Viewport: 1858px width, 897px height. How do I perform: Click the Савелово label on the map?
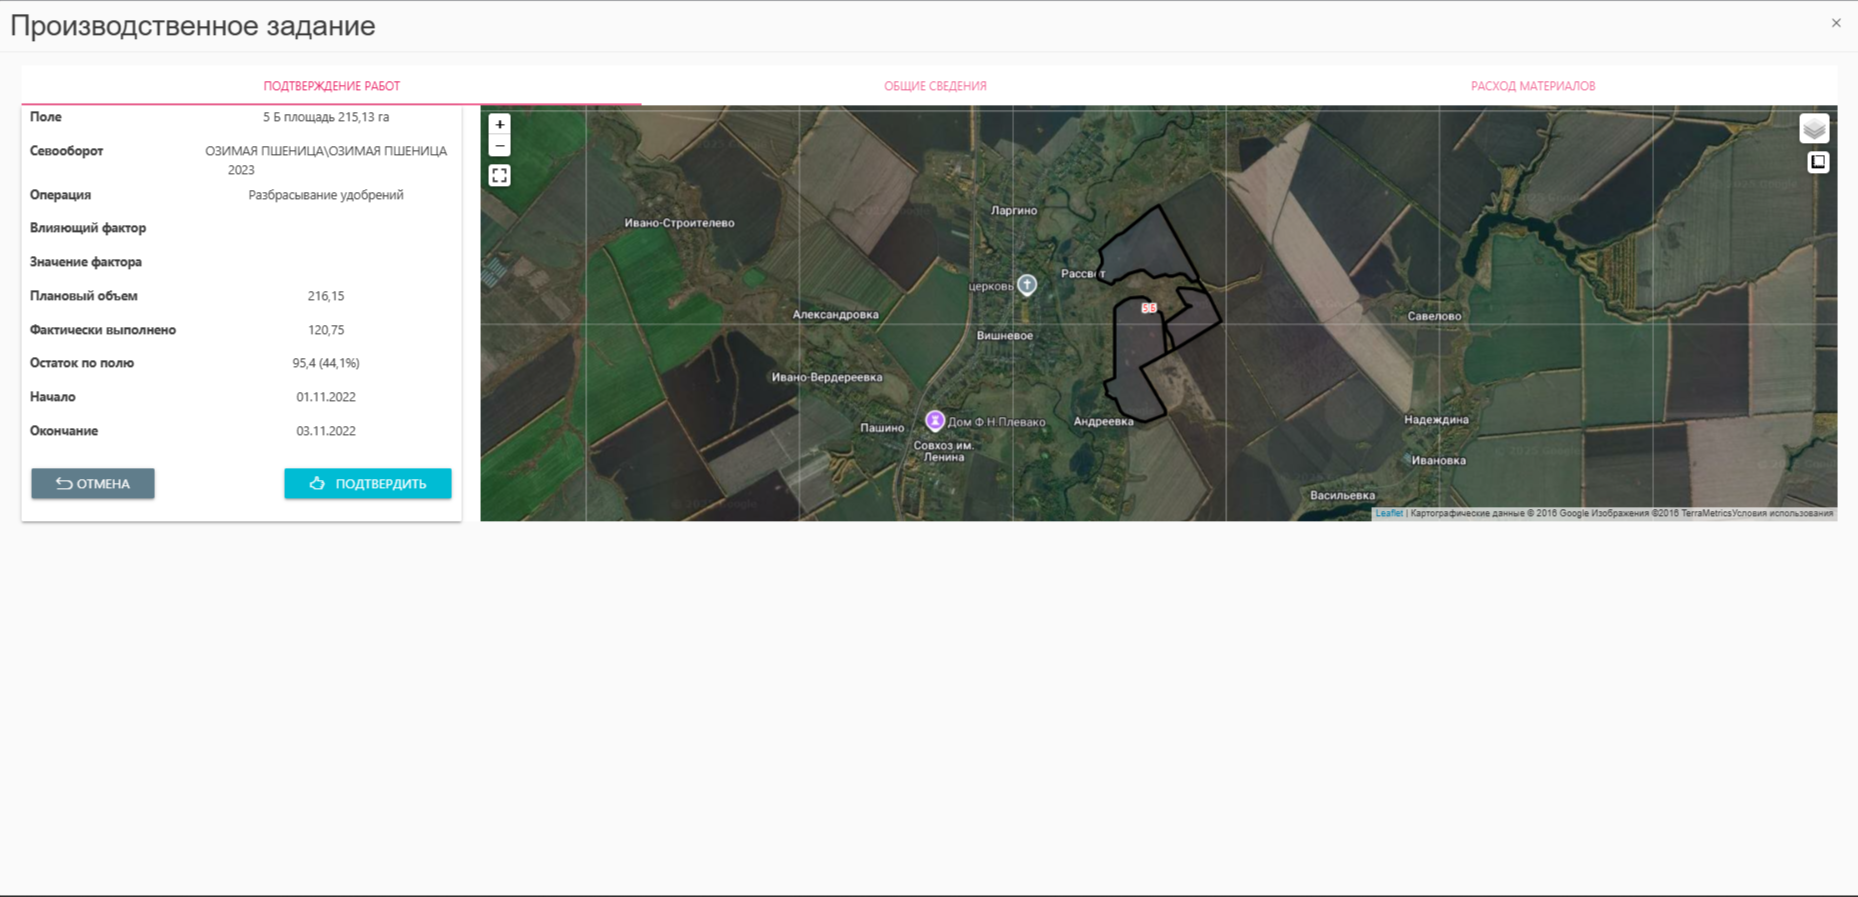point(1434,316)
